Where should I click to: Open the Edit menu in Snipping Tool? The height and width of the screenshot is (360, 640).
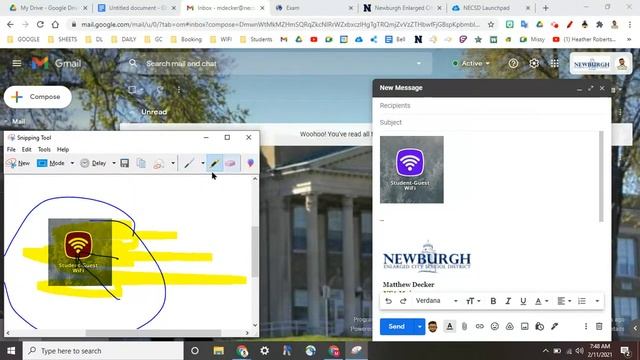27,149
